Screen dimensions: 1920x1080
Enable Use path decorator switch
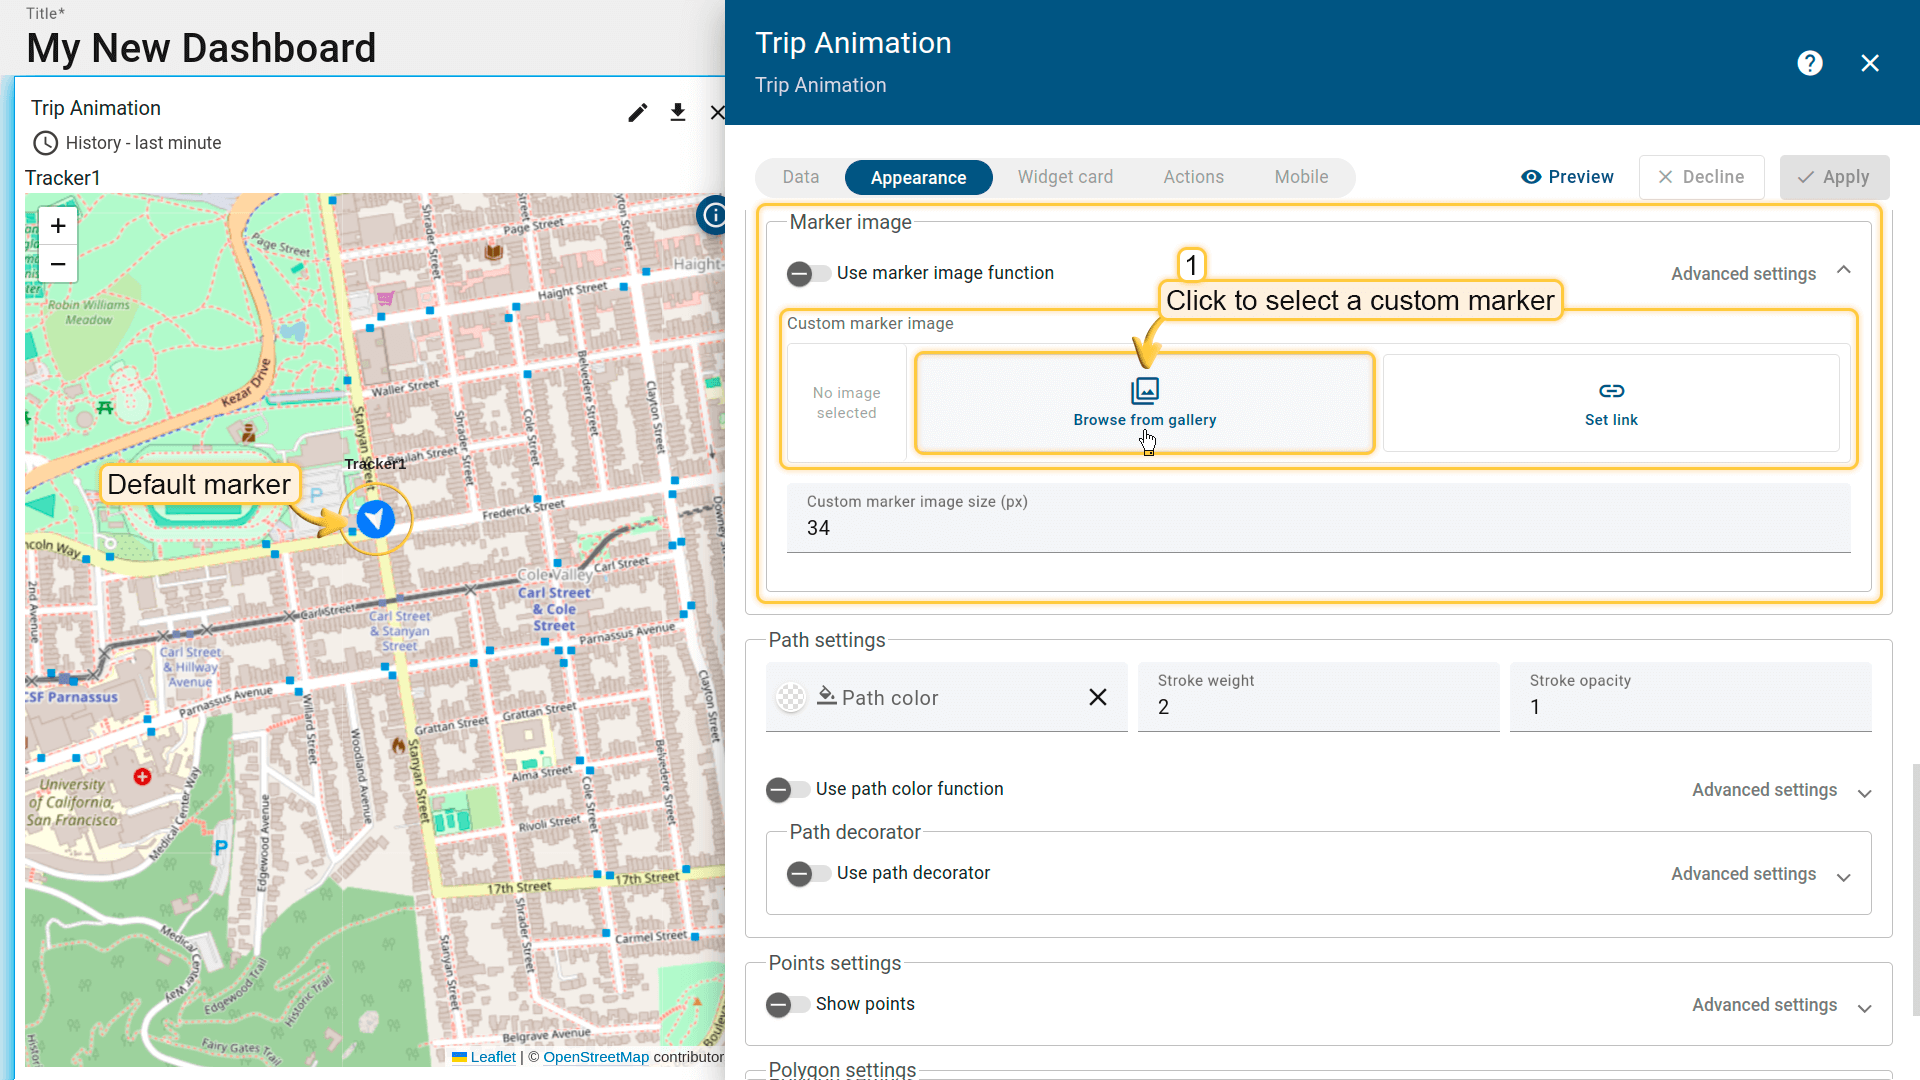[x=808, y=874]
